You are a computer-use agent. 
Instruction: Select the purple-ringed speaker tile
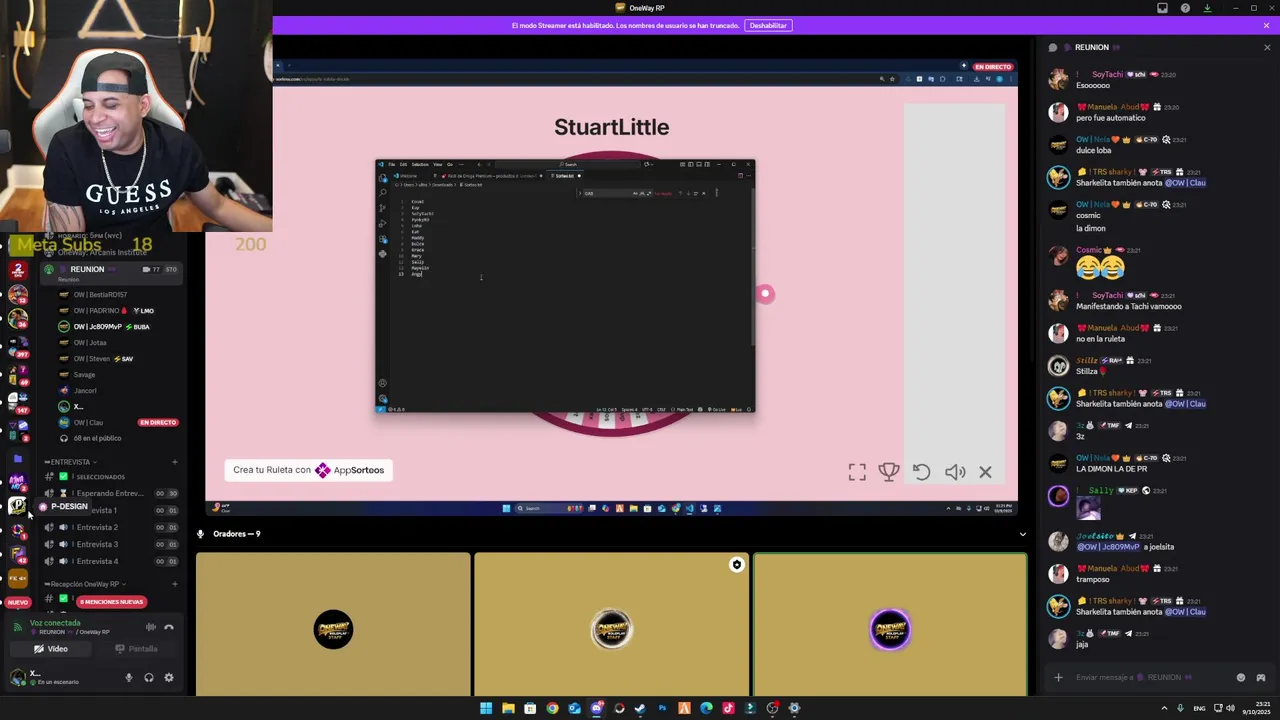pos(890,624)
